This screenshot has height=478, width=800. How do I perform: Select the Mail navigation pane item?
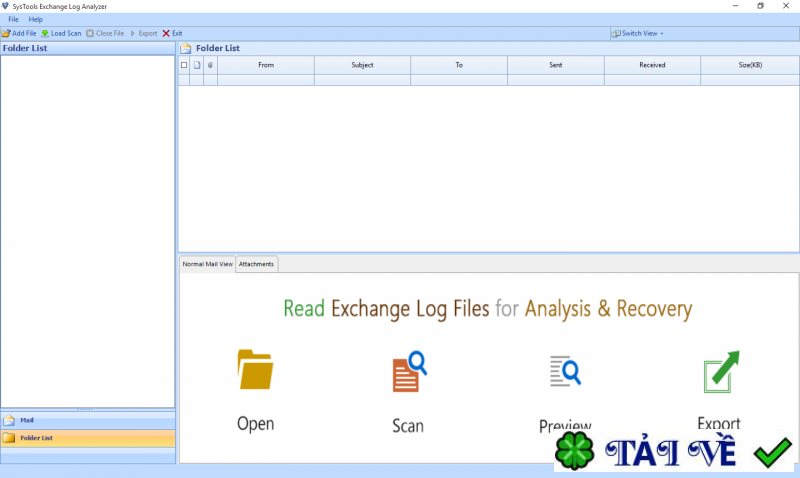(88, 420)
